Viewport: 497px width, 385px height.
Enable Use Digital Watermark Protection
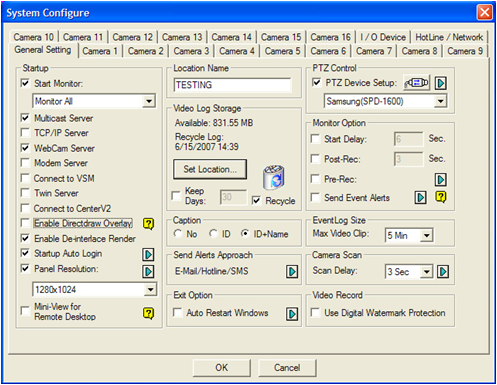[x=315, y=312]
